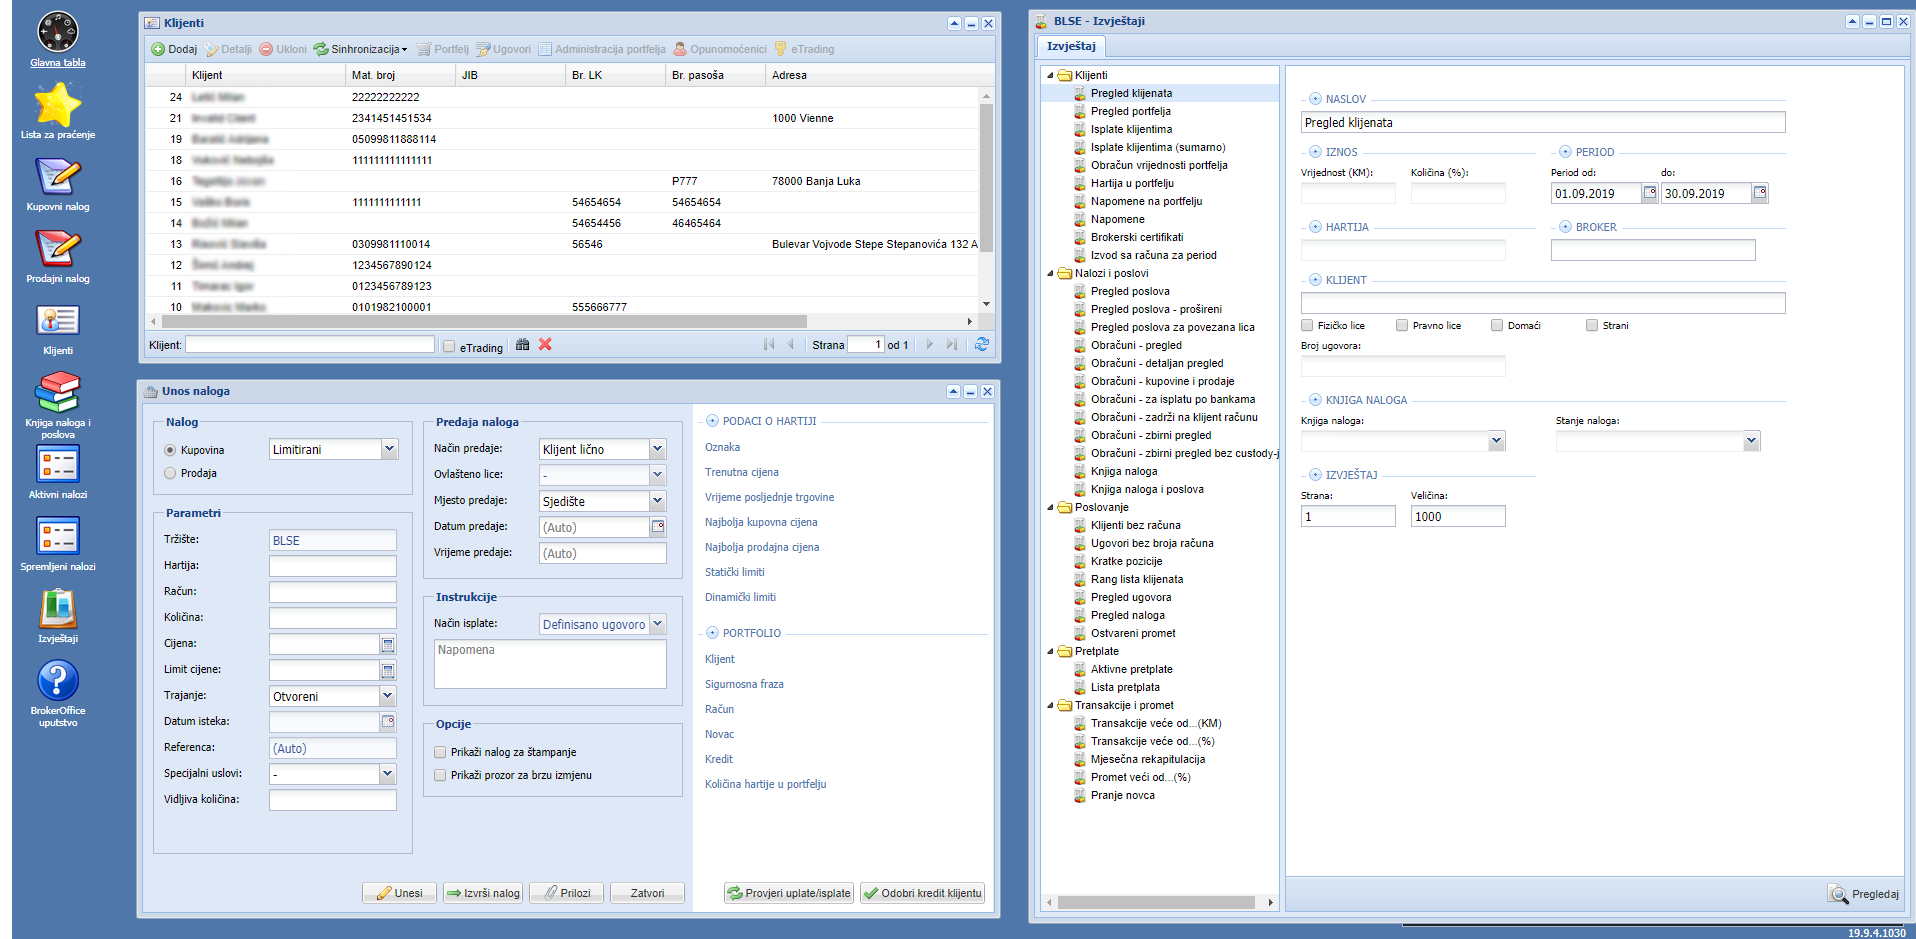Open Kupovni nalog sidebar icon
Image resolution: width=1916 pixels, height=939 pixels.
(x=58, y=176)
